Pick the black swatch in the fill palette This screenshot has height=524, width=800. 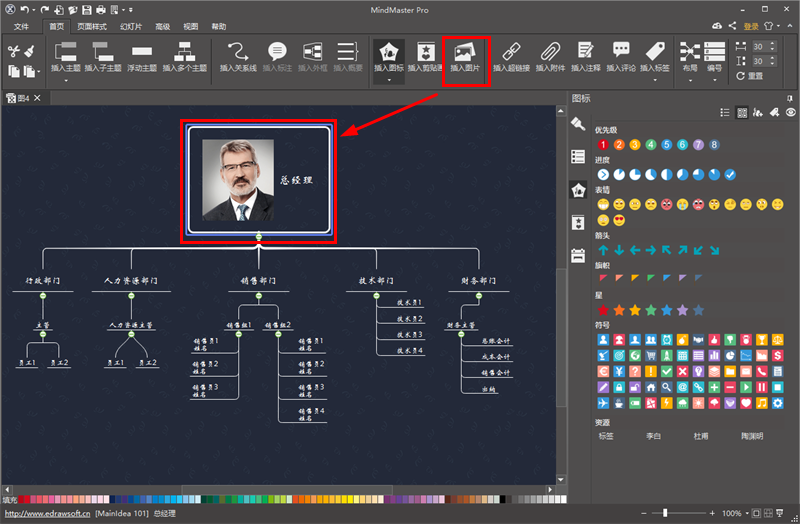[x=503, y=499]
